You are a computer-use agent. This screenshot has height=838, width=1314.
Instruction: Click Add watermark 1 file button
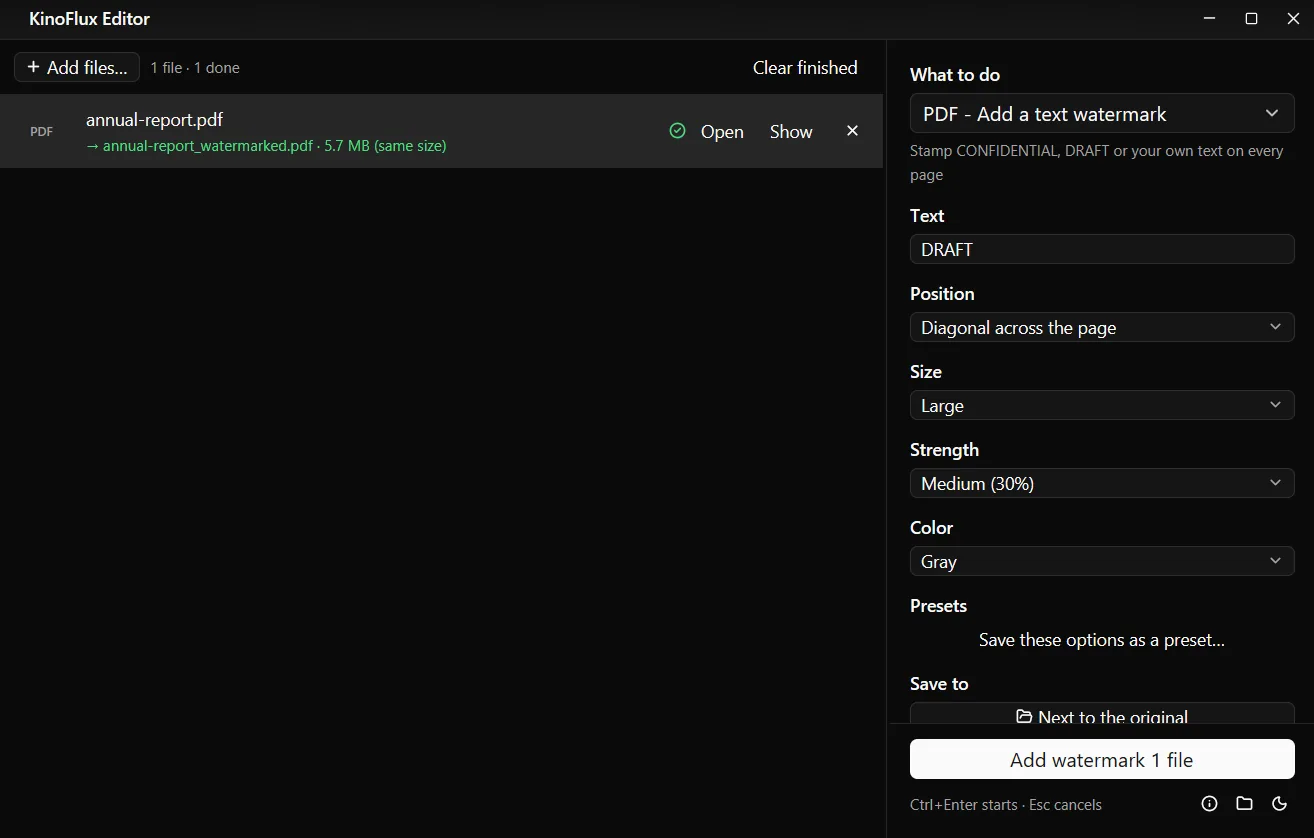click(1102, 759)
